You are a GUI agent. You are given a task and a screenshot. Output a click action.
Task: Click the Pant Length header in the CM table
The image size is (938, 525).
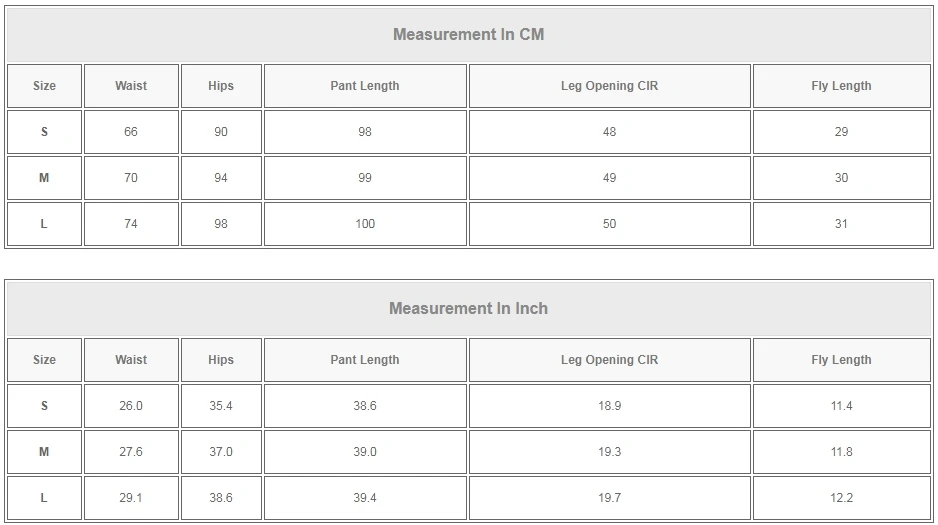pyautogui.click(x=365, y=86)
